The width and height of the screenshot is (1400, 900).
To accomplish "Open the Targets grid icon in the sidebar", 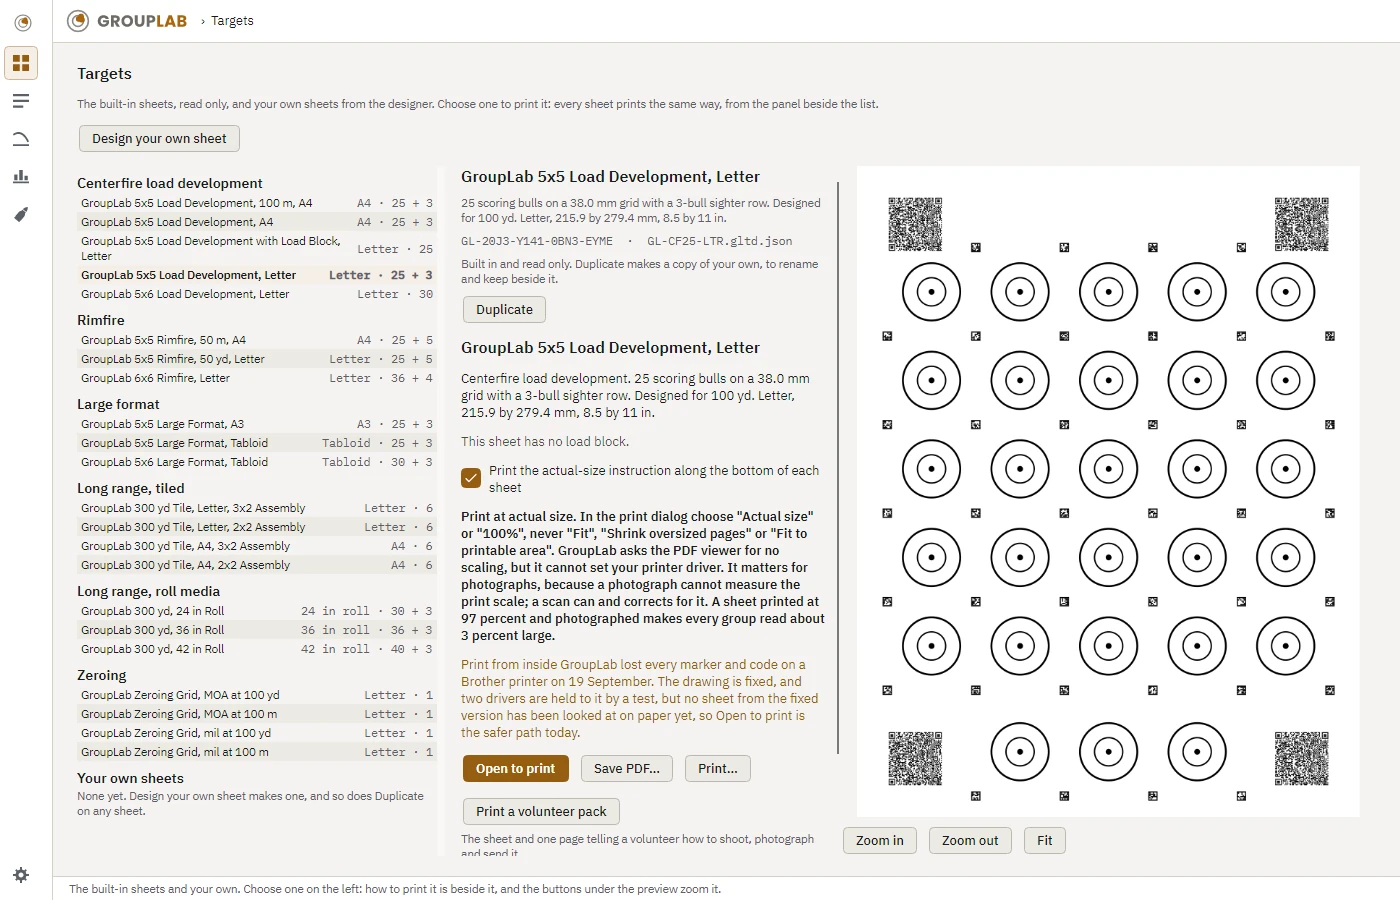I will click(21, 63).
